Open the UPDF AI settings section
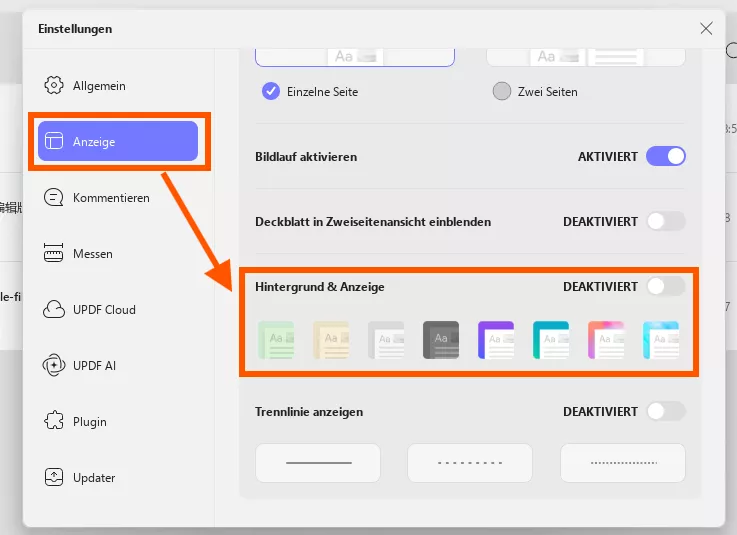 click(x=118, y=365)
